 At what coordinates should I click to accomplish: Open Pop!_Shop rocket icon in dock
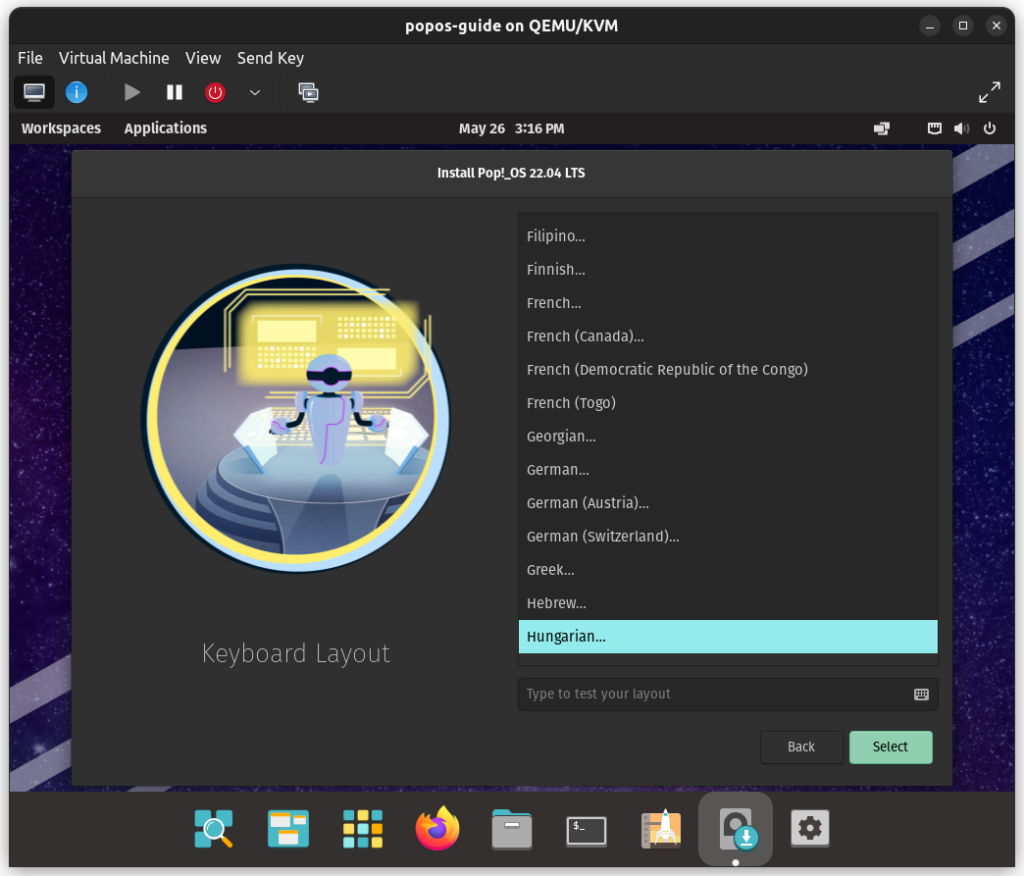pos(661,828)
